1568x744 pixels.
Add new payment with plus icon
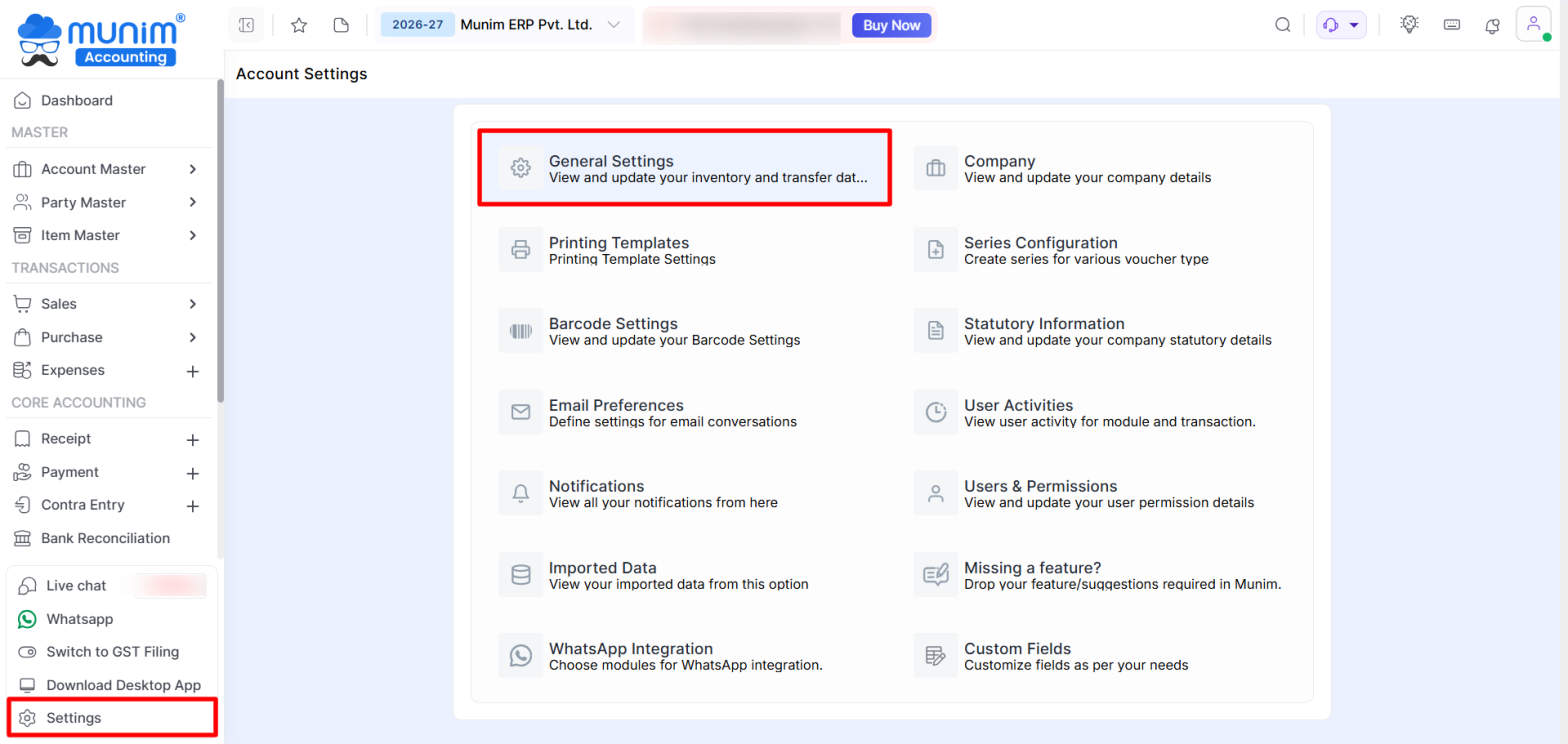[x=193, y=473]
